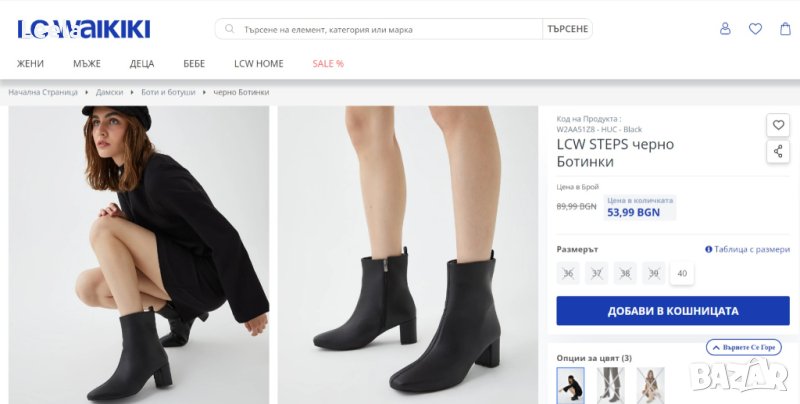Viewport: 800px width, 404px height.
Task: Choose the black color option thumbnail
Action: [571, 383]
